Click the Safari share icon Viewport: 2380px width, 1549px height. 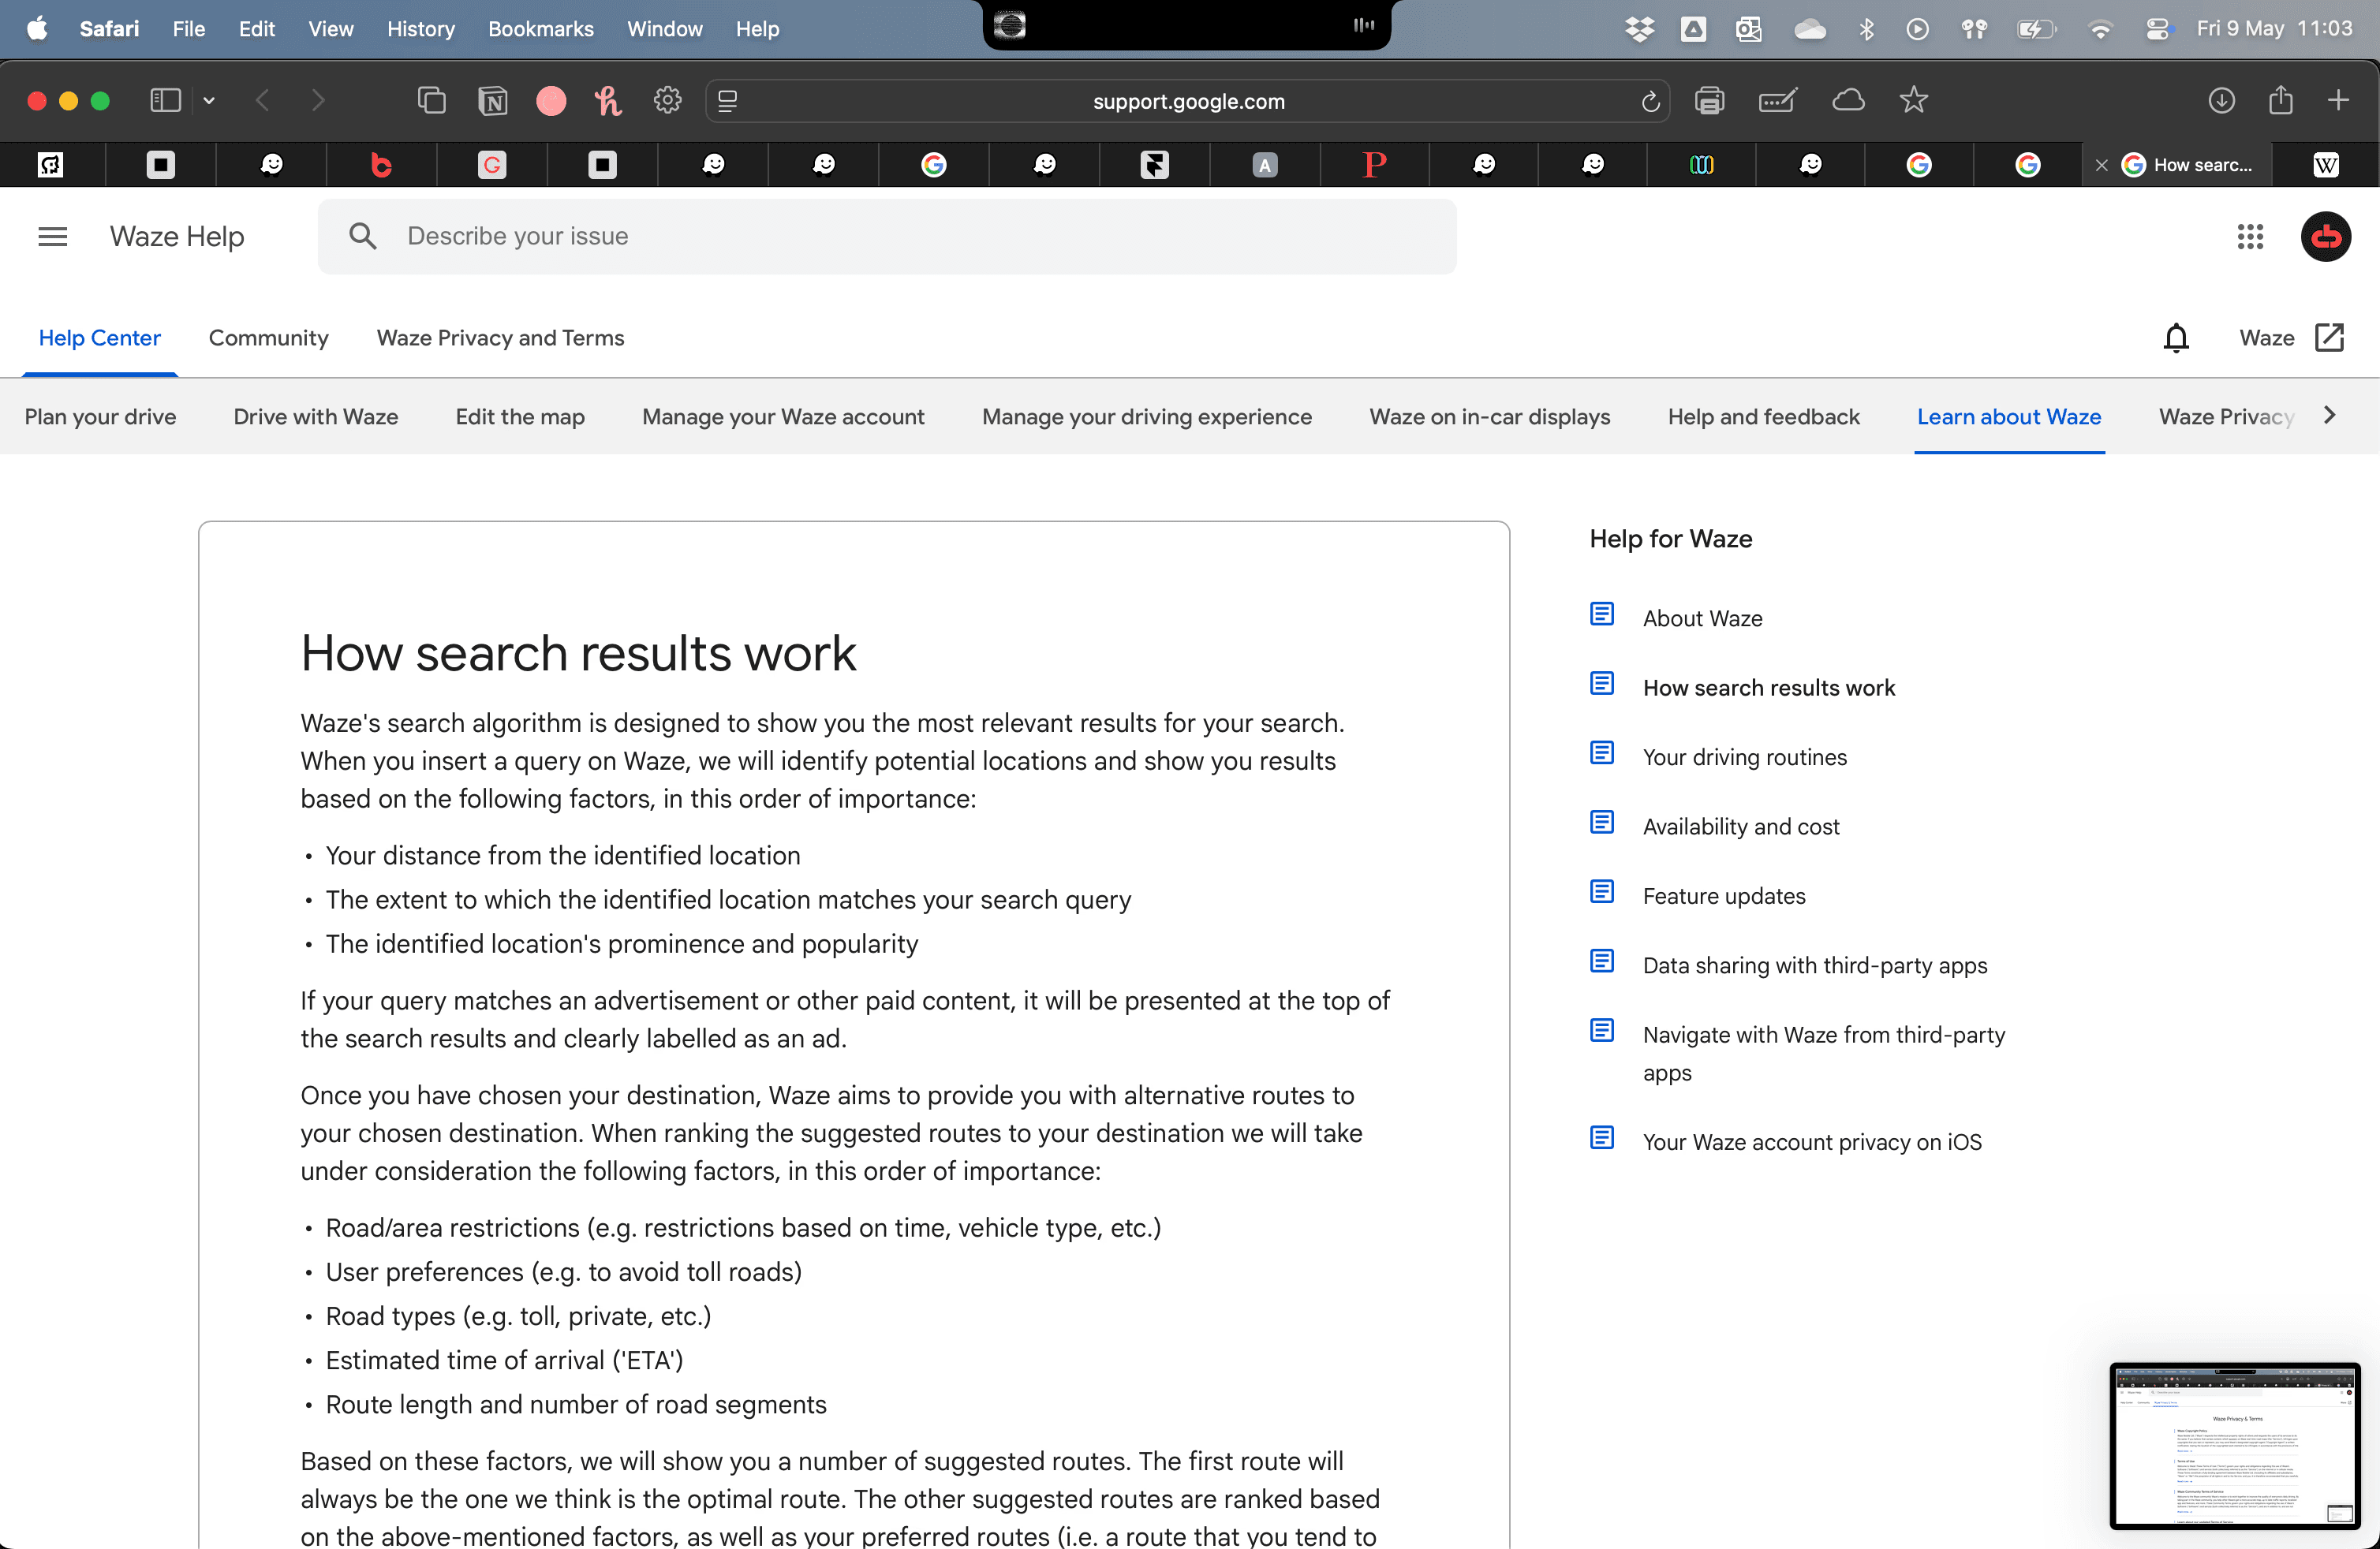tap(2280, 100)
